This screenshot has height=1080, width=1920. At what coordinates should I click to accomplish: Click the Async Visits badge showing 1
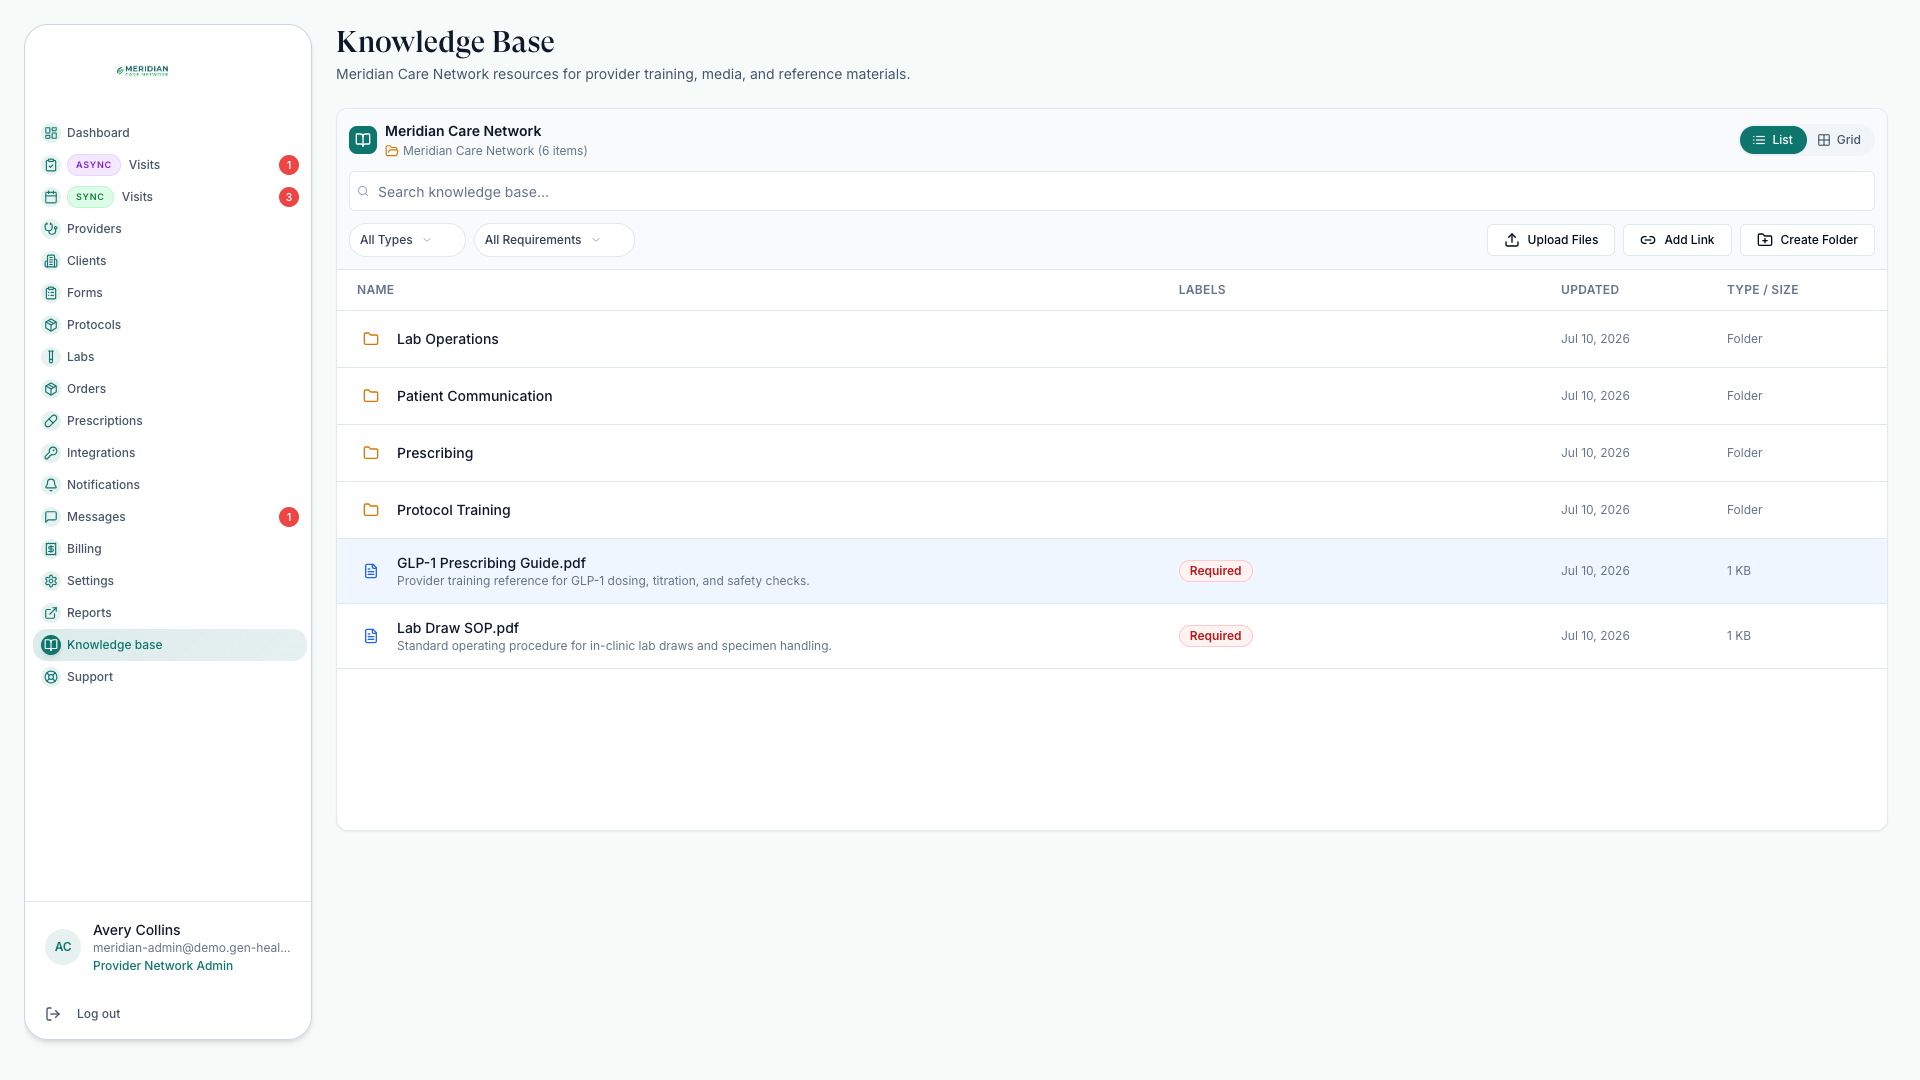(x=289, y=165)
